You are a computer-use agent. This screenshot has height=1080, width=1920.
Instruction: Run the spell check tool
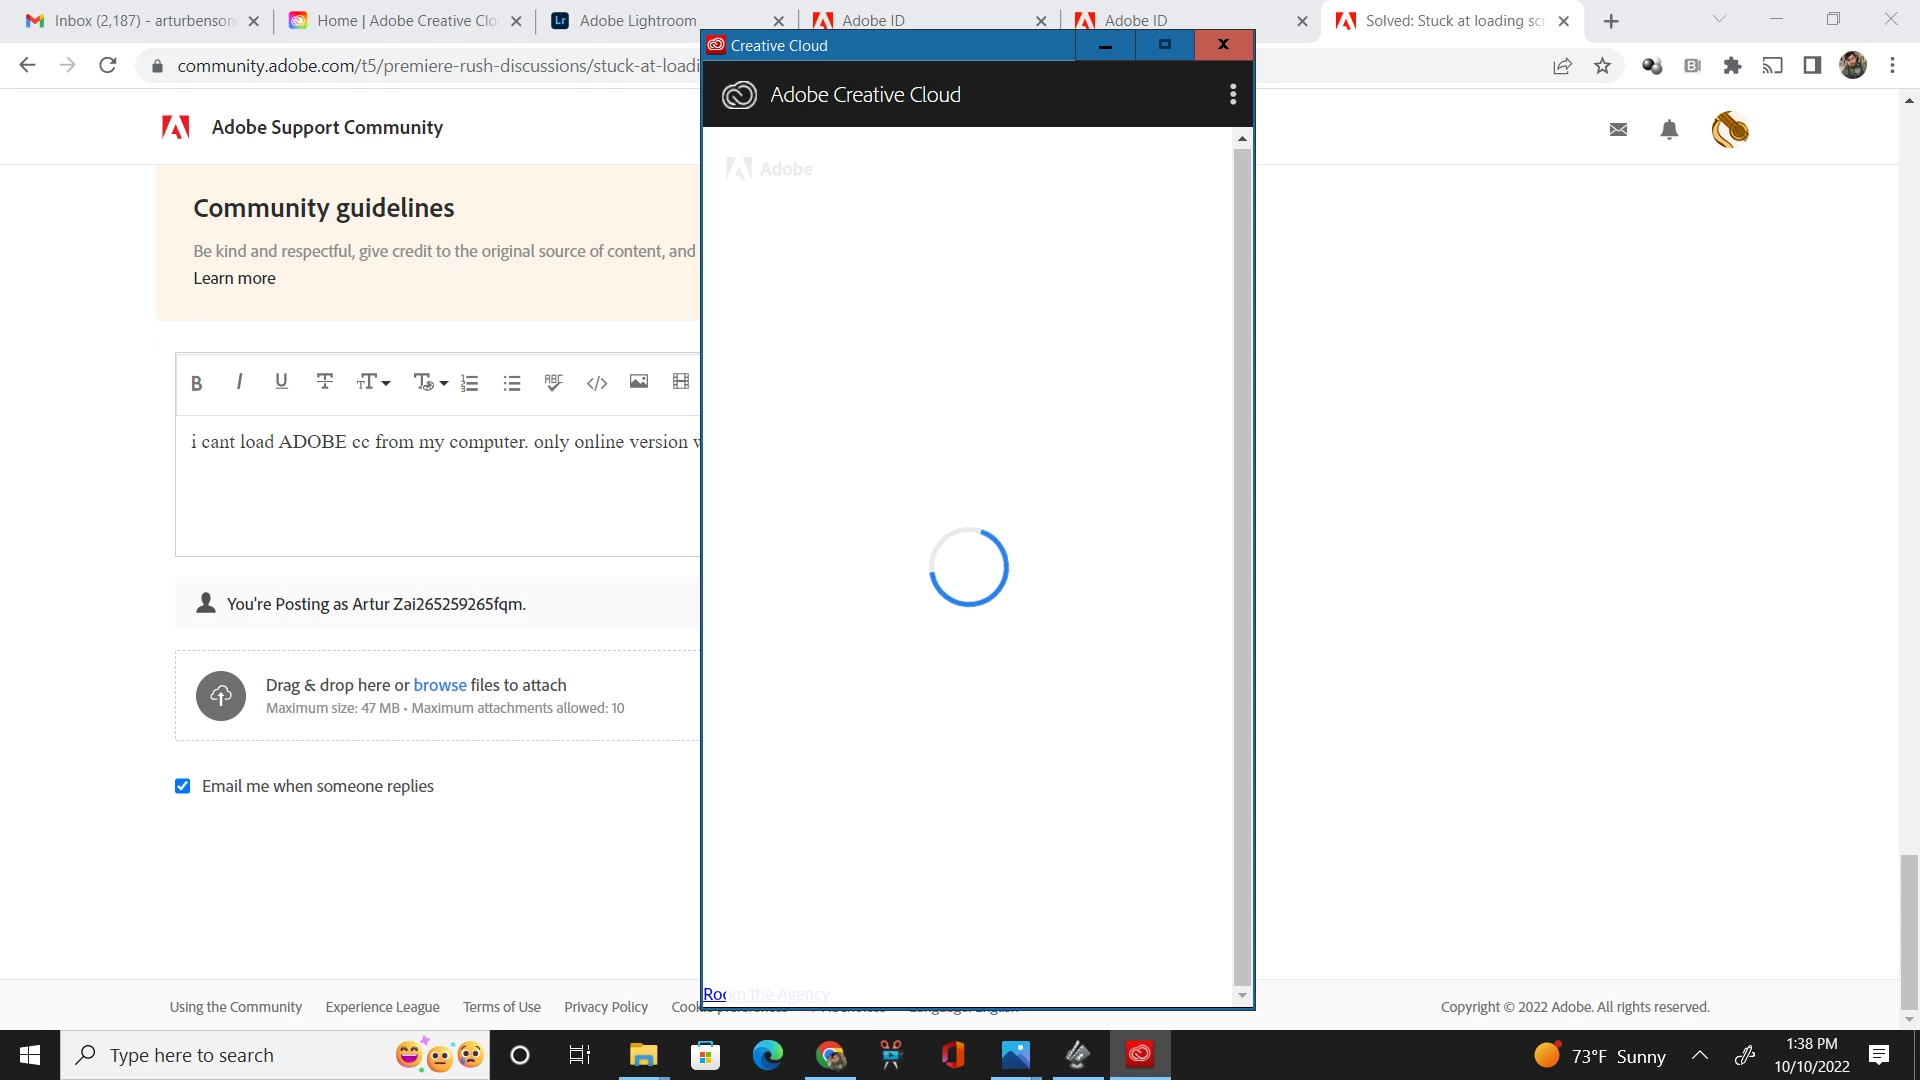click(553, 382)
